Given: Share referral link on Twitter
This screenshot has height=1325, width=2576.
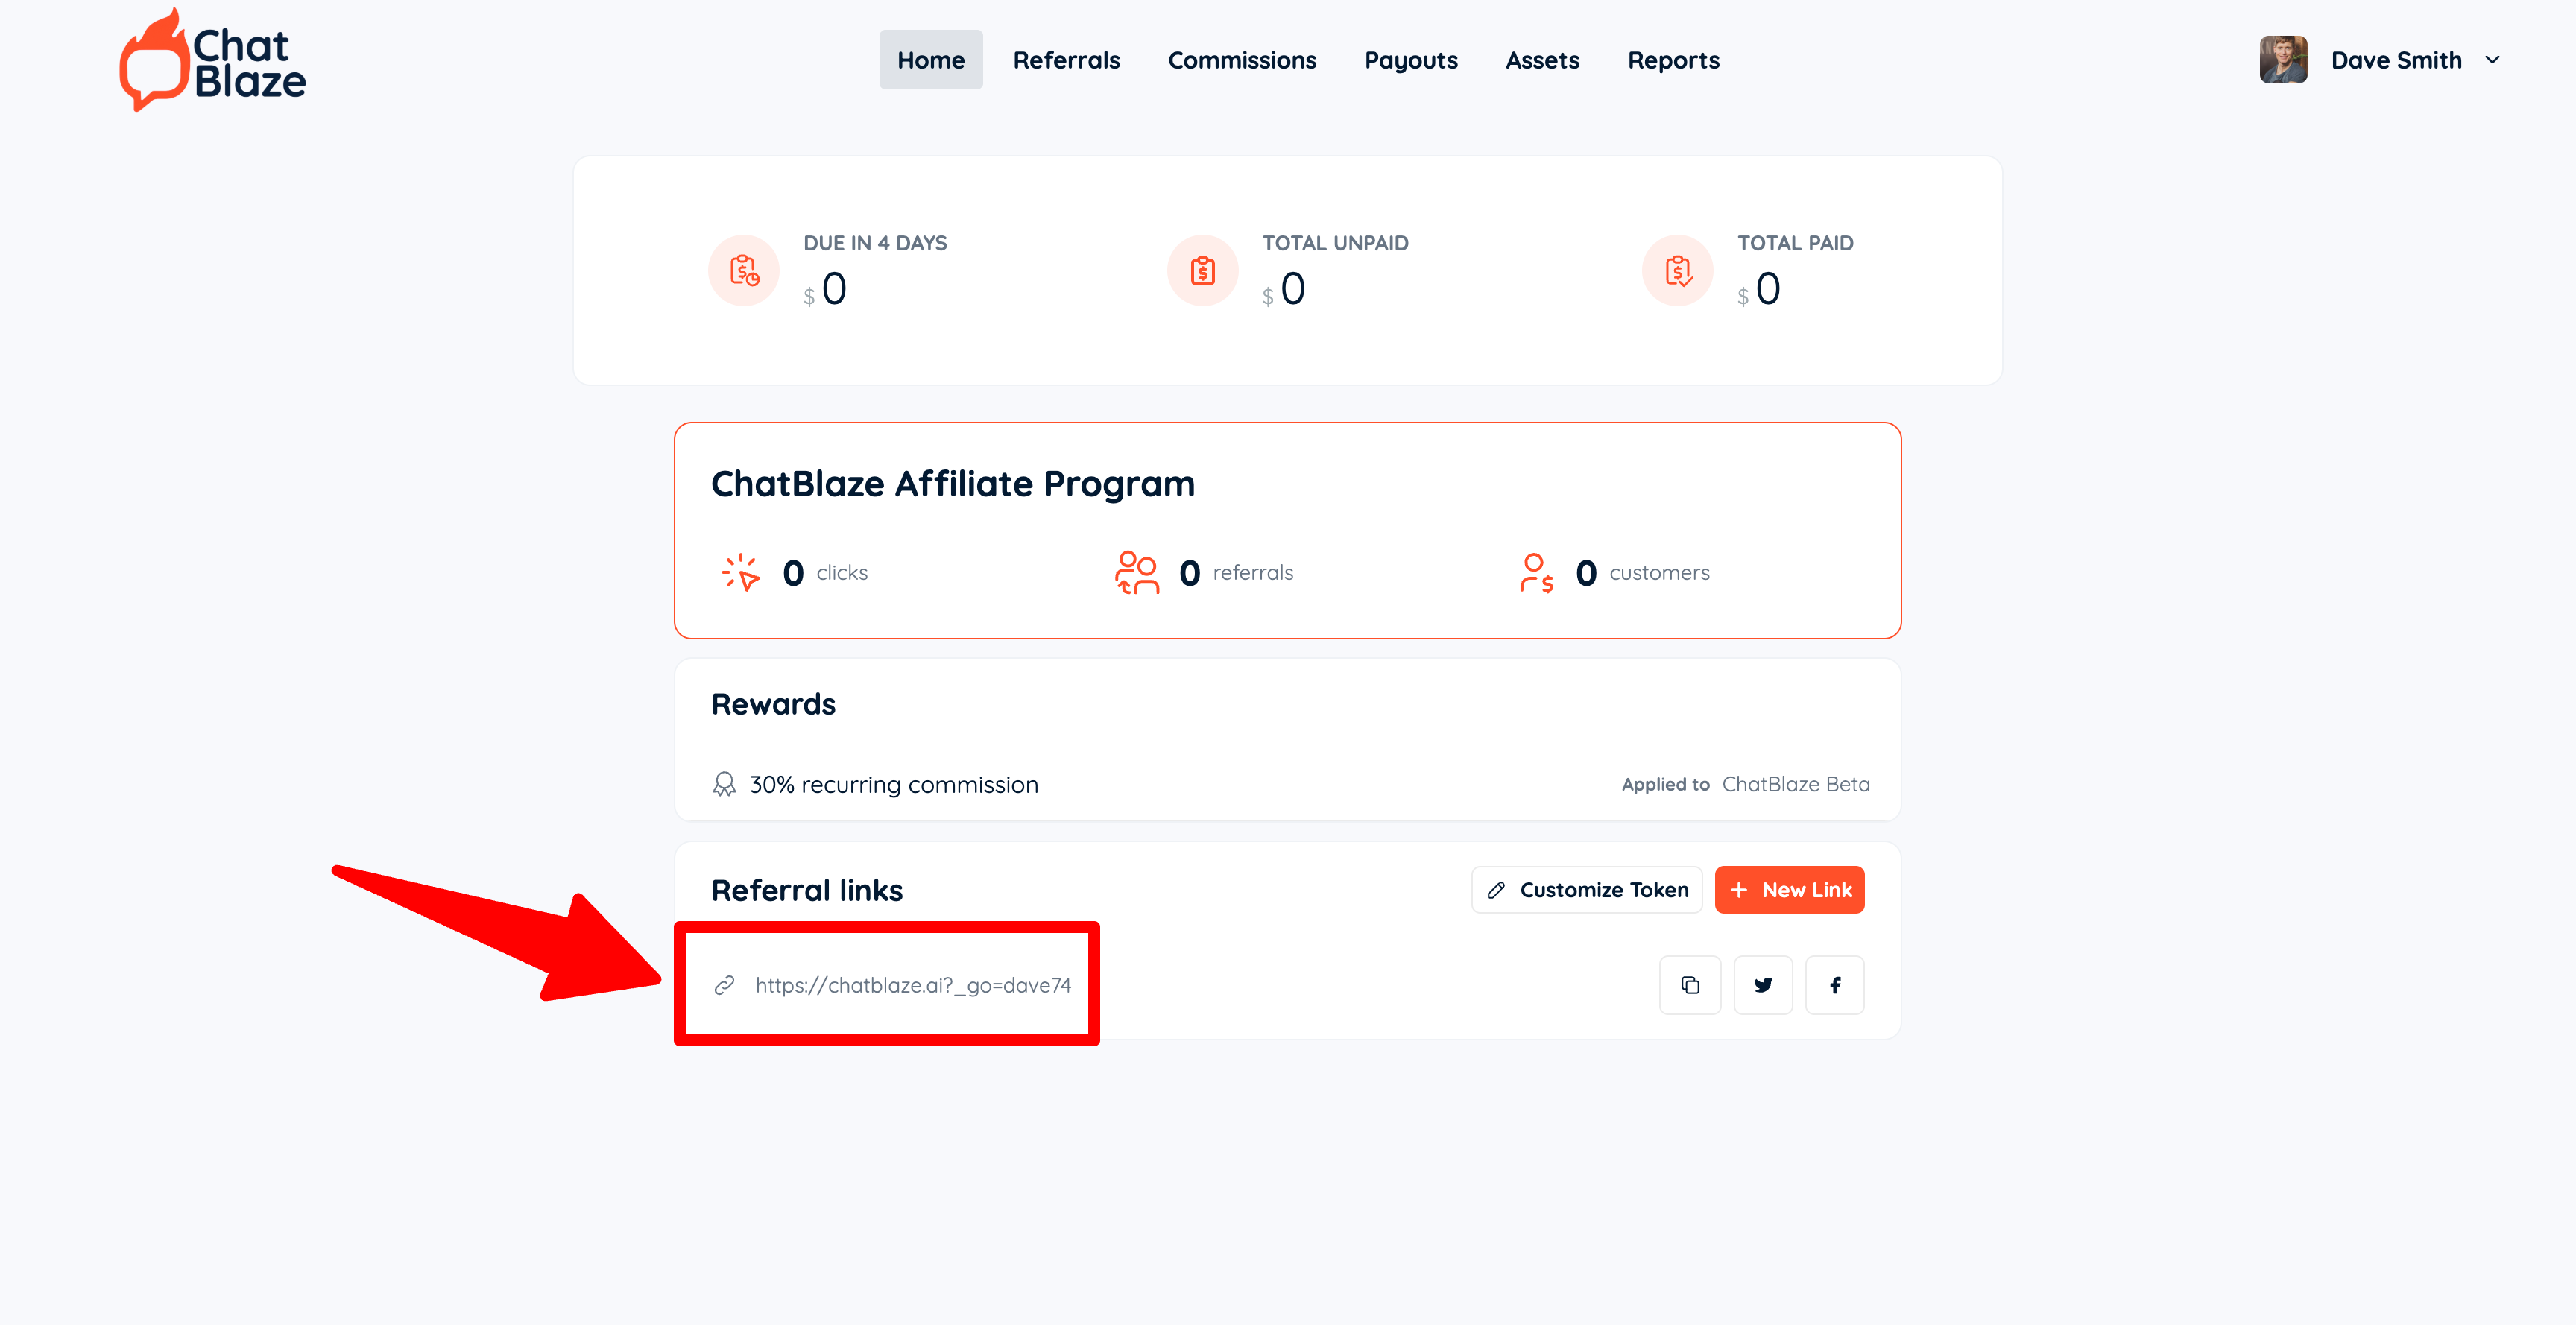Looking at the screenshot, I should (x=1763, y=985).
